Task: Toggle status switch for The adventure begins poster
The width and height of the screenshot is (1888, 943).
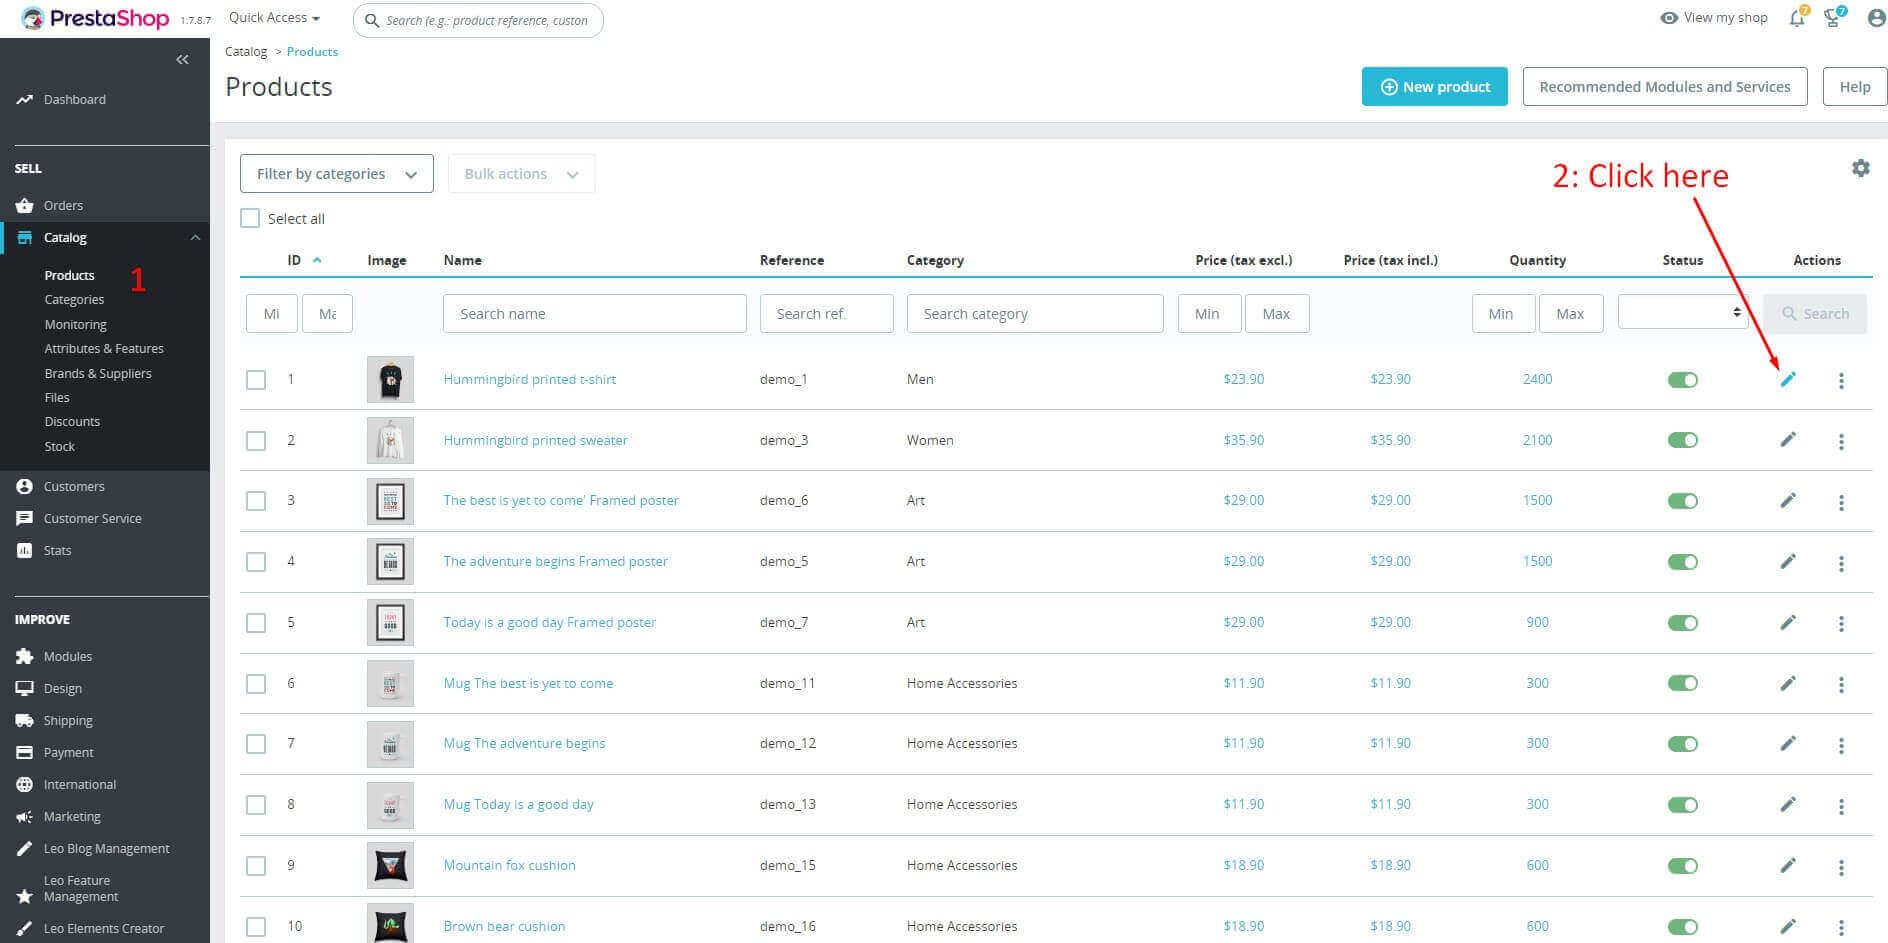Action: point(1682,562)
